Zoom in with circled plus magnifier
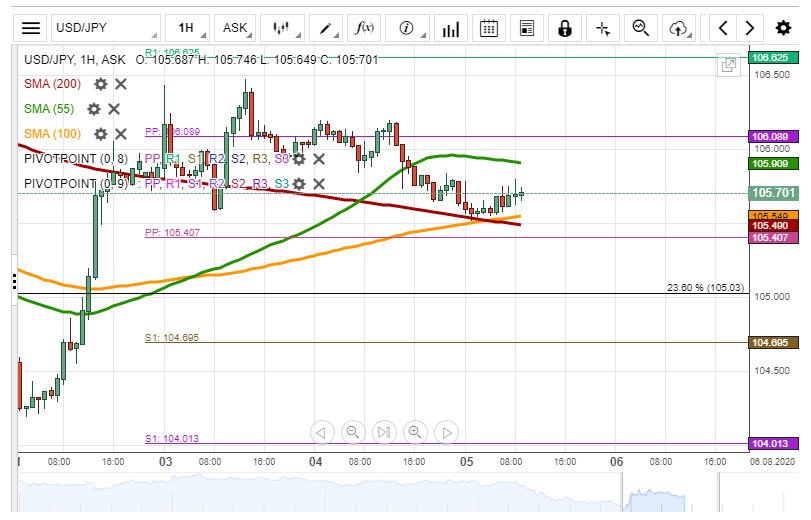Image resolution: width=811 pixels, height=520 pixels. point(415,432)
